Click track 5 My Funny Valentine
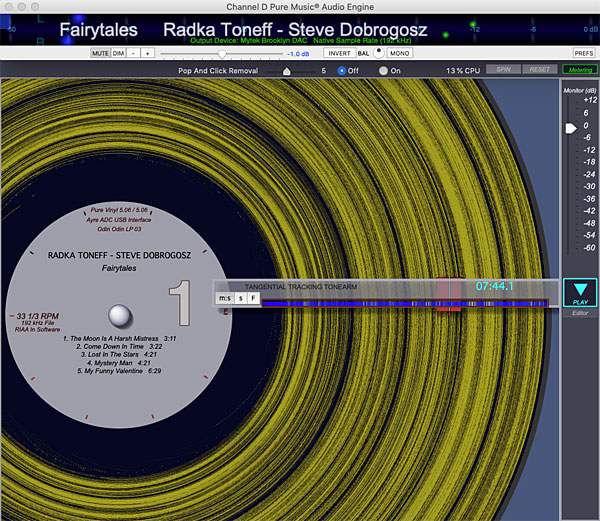The image size is (600, 521). coord(119,371)
